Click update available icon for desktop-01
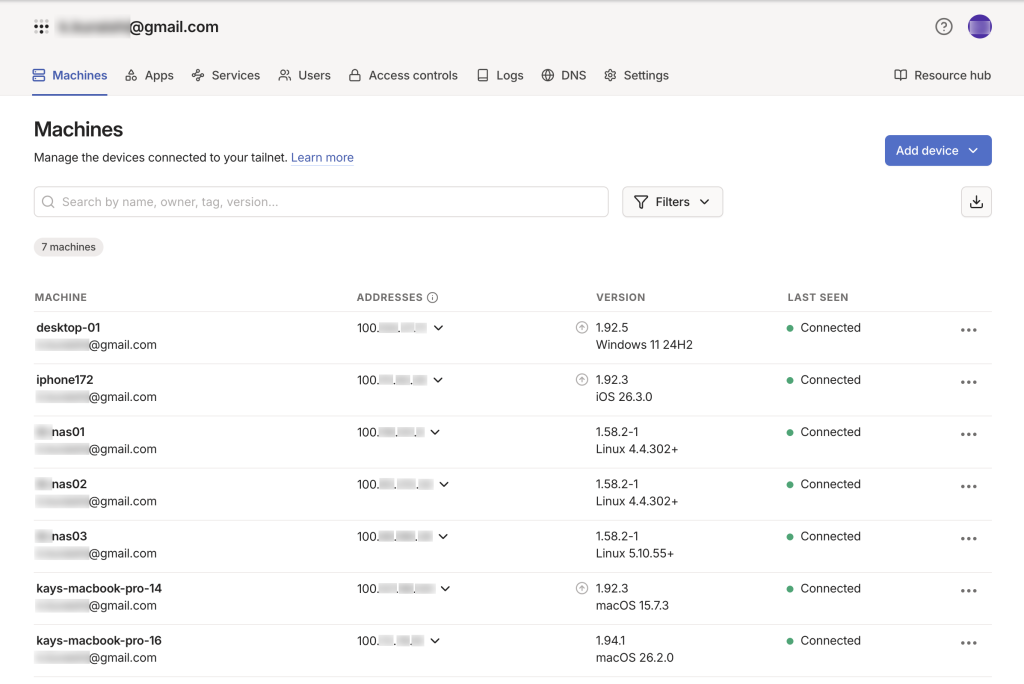Screen dimensions: 1024x684 (x=582, y=328)
